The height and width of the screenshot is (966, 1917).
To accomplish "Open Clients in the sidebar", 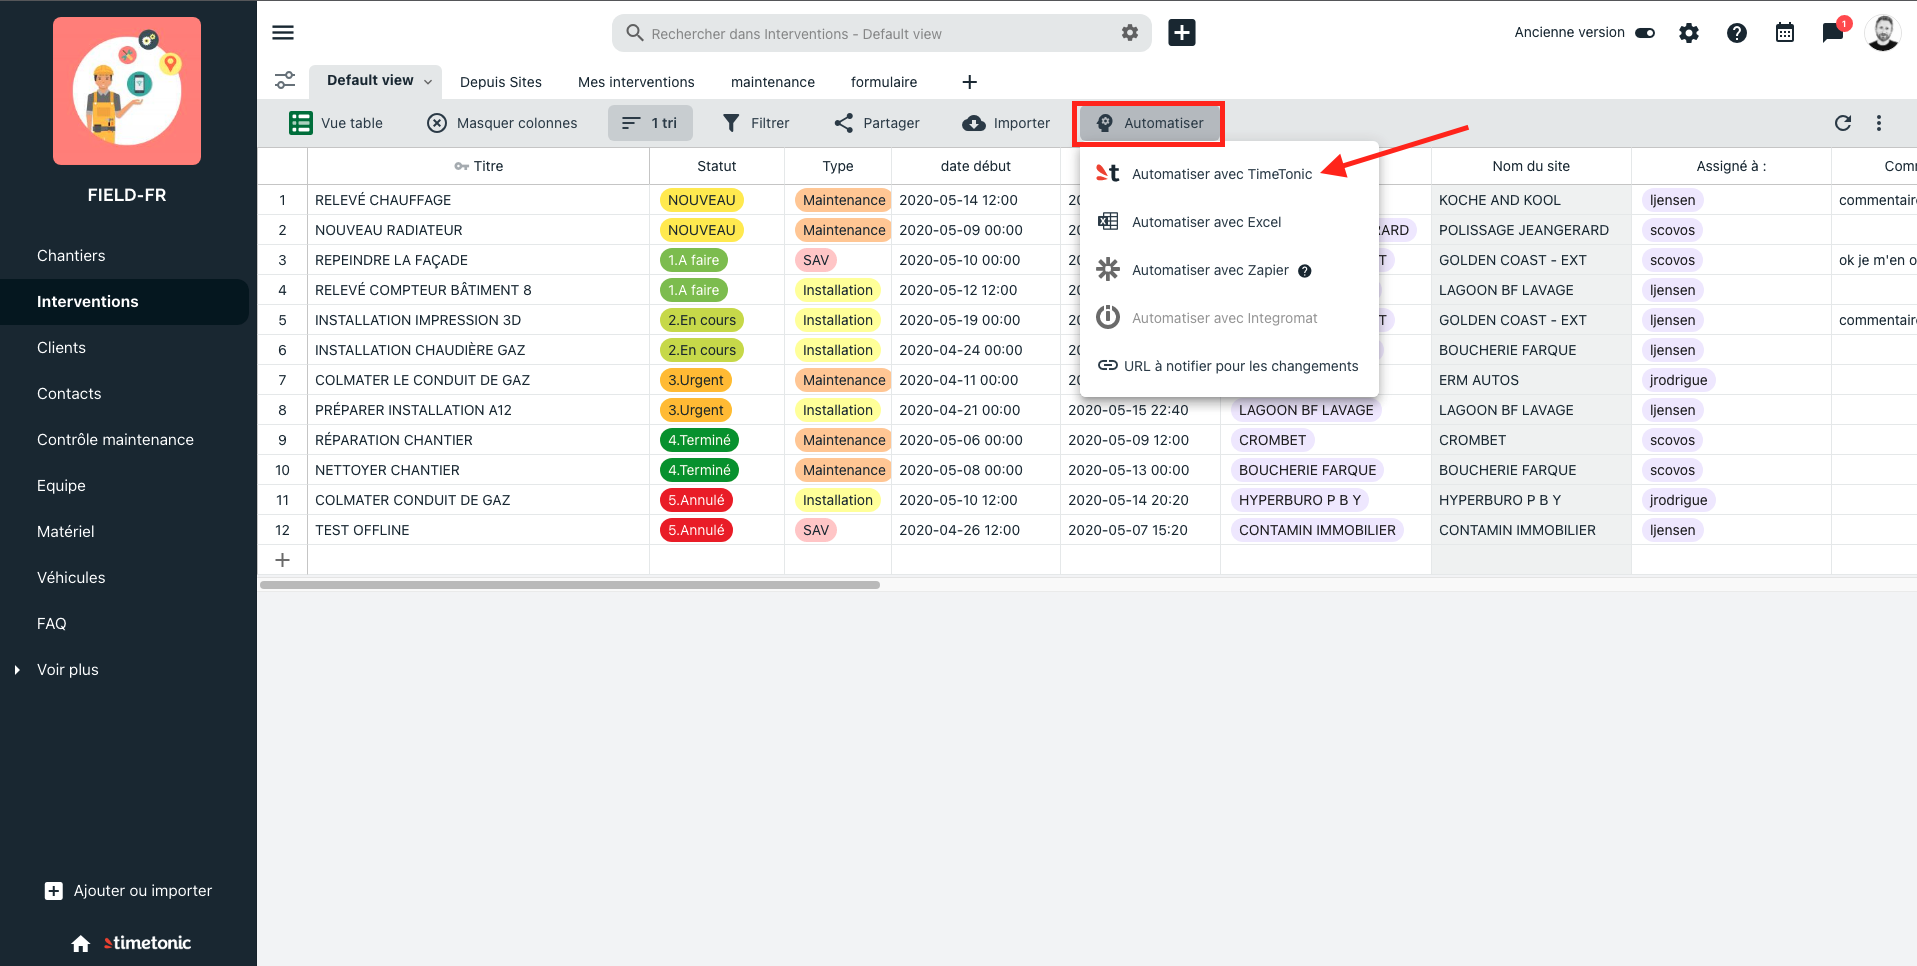I will click(x=61, y=348).
